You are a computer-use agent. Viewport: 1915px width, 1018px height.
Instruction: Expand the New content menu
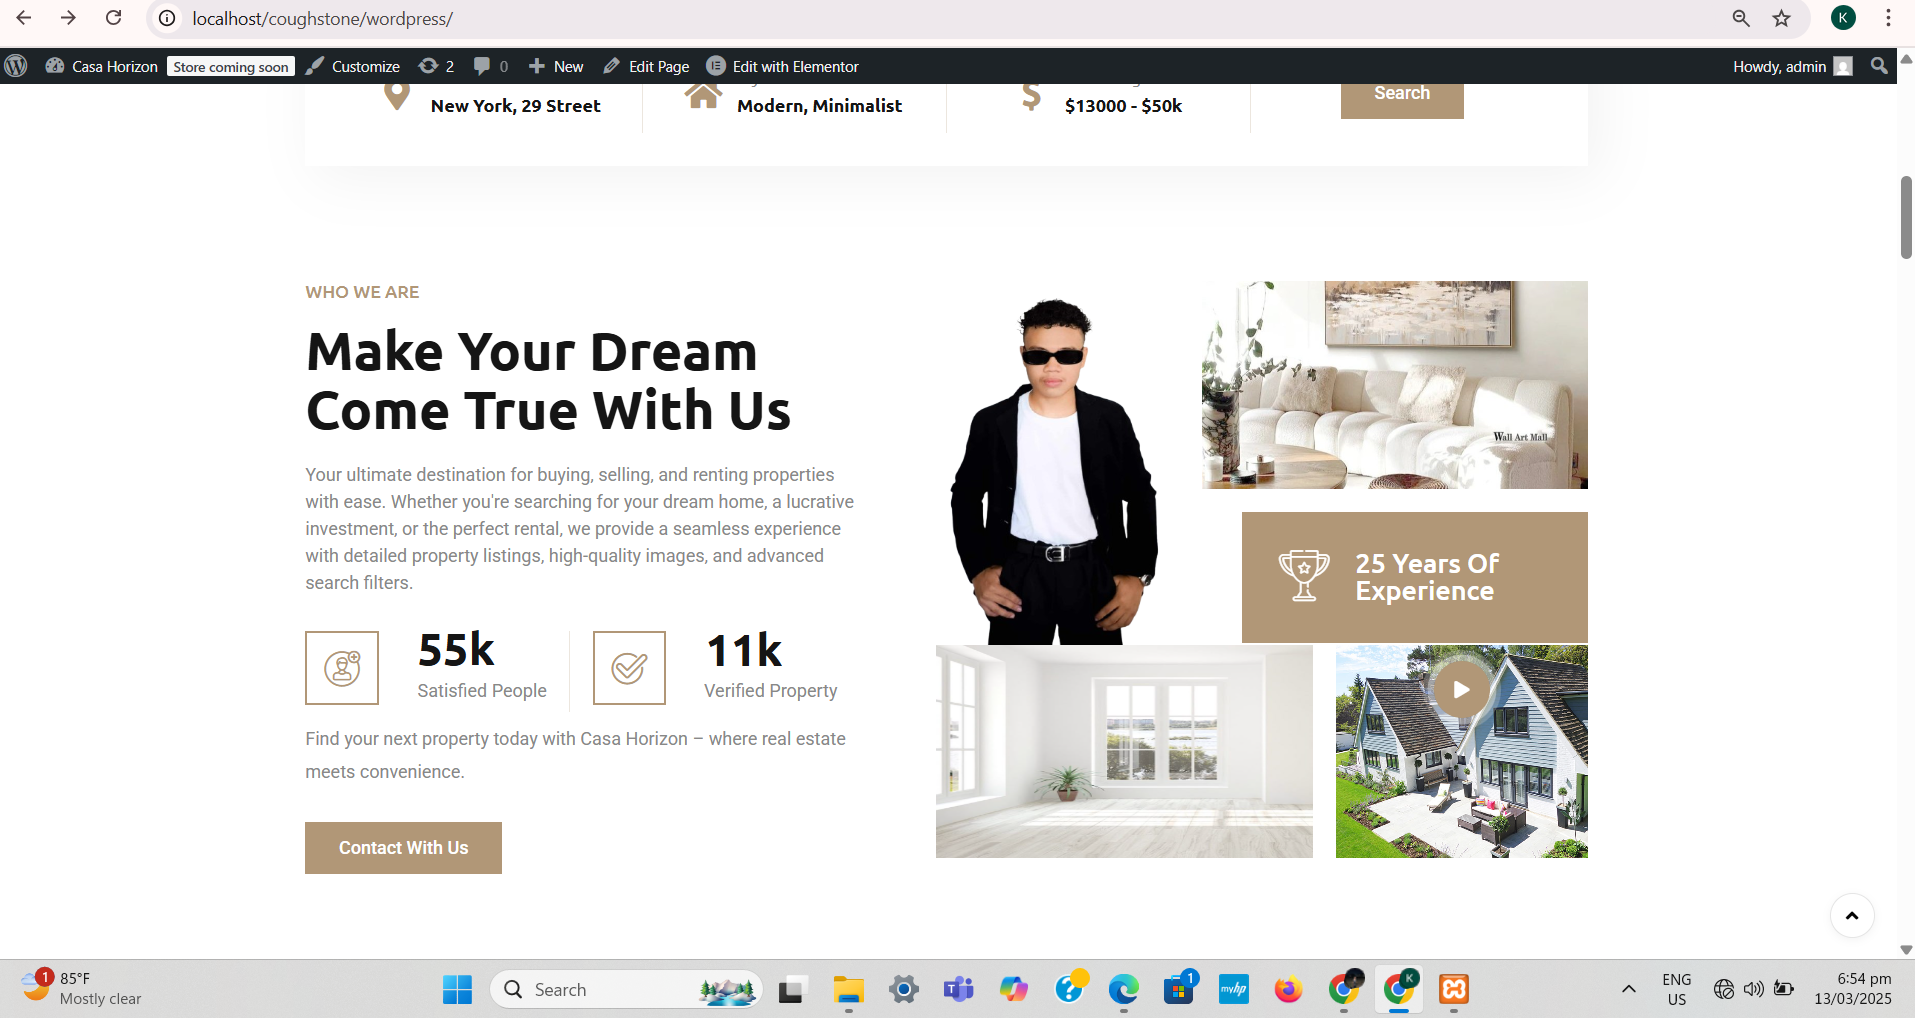click(556, 66)
